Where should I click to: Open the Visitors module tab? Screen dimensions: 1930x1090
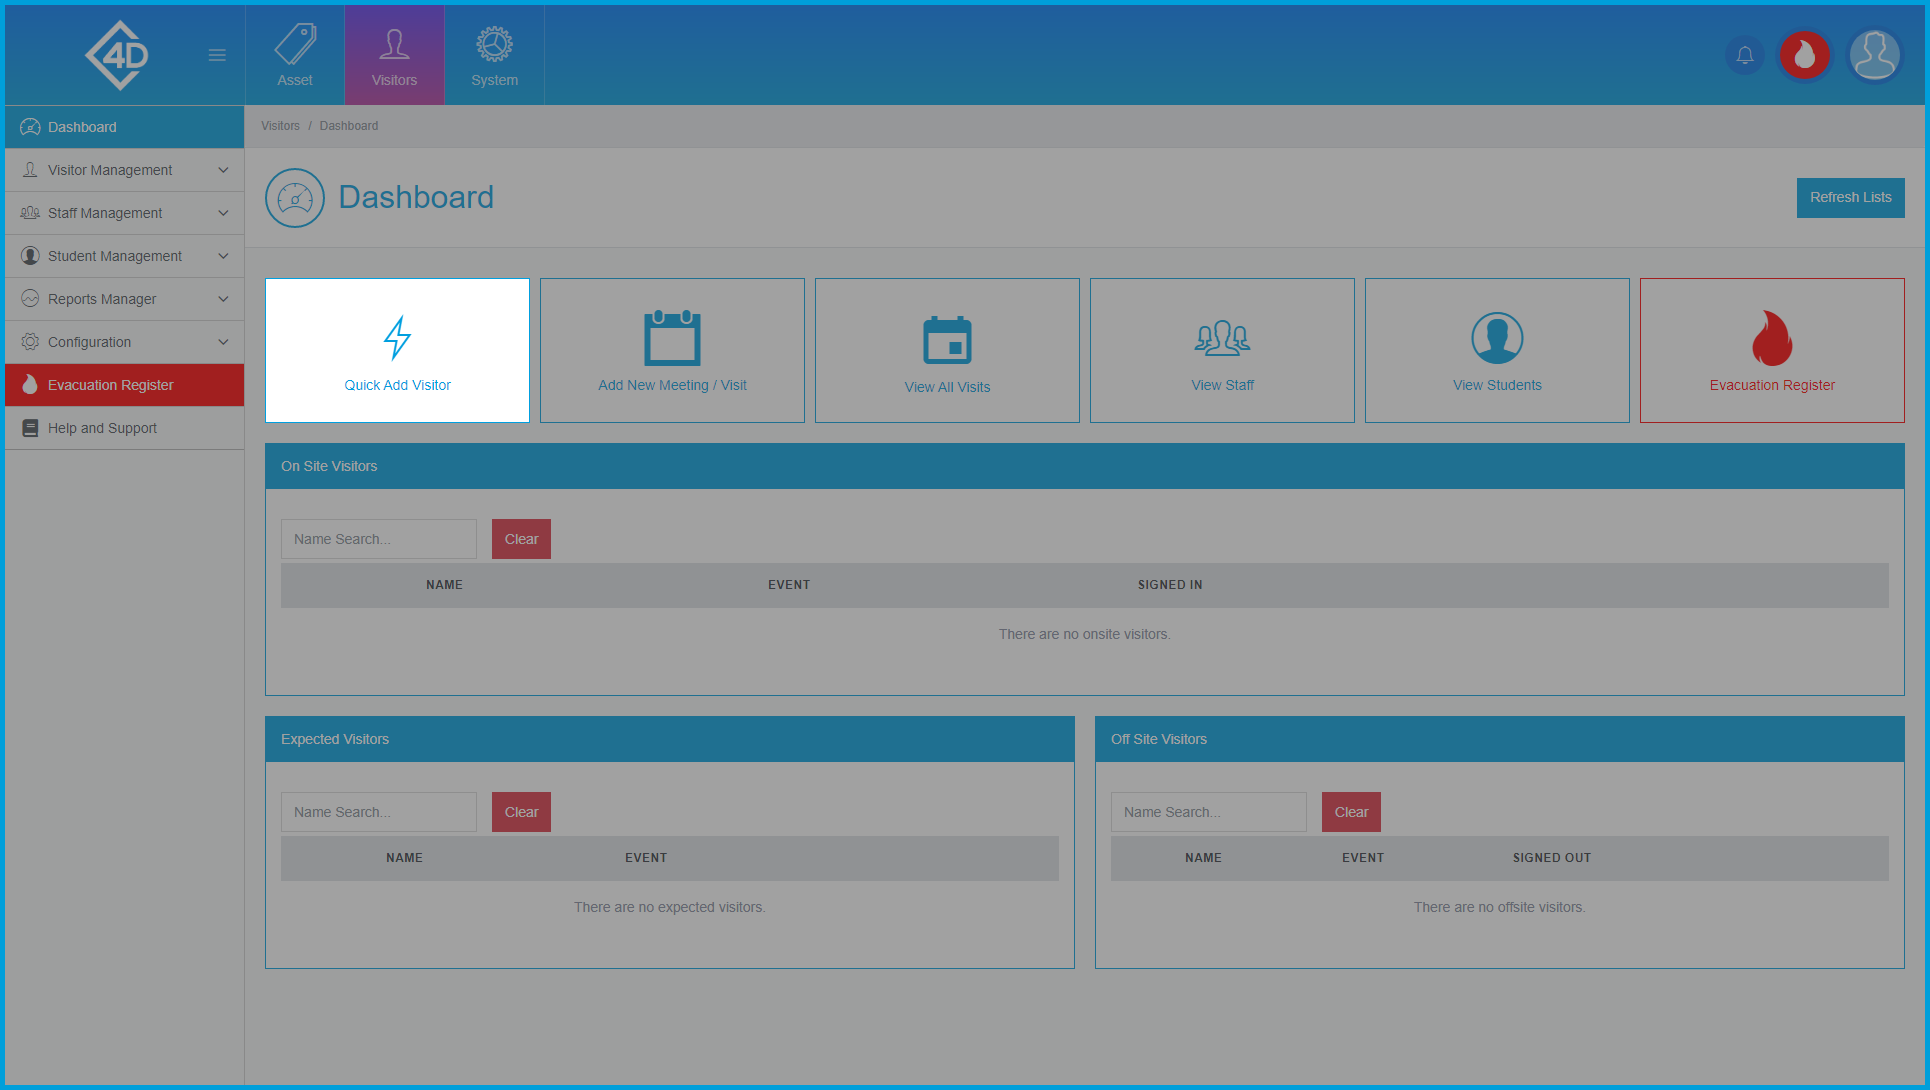click(395, 55)
